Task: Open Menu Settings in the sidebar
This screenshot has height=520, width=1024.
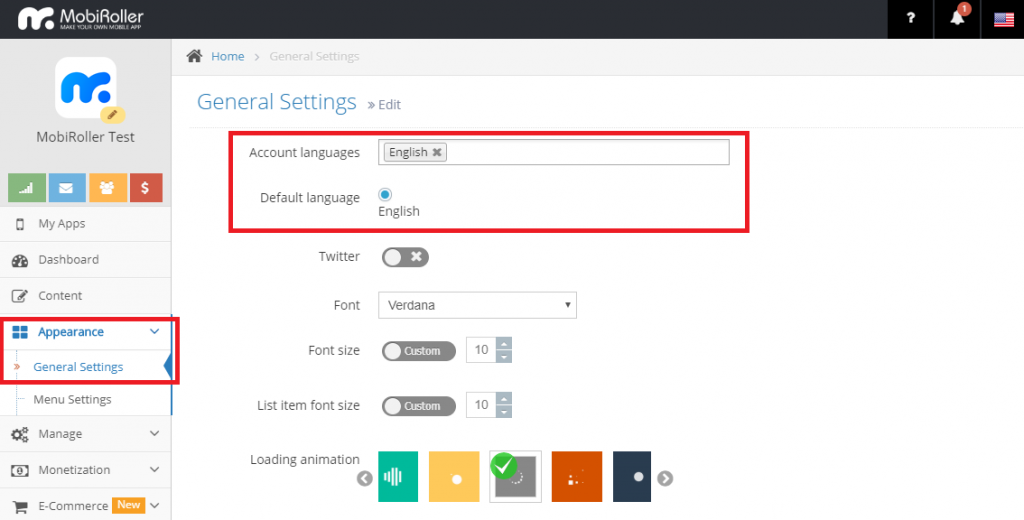Action: pyautogui.click(x=72, y=400)
